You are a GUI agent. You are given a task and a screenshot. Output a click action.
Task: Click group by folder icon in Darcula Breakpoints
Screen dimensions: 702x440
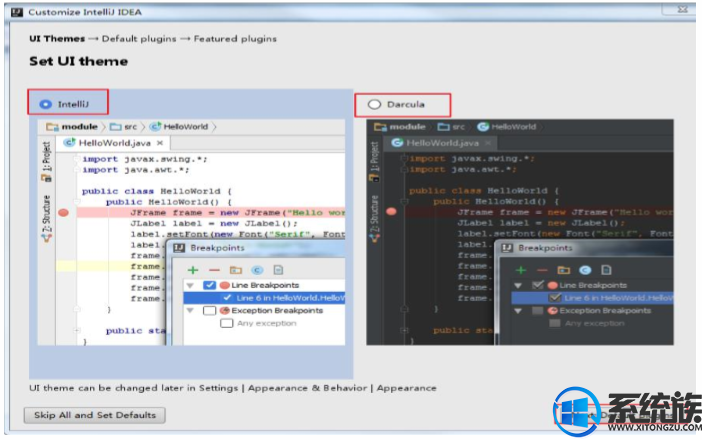(564, 270)
